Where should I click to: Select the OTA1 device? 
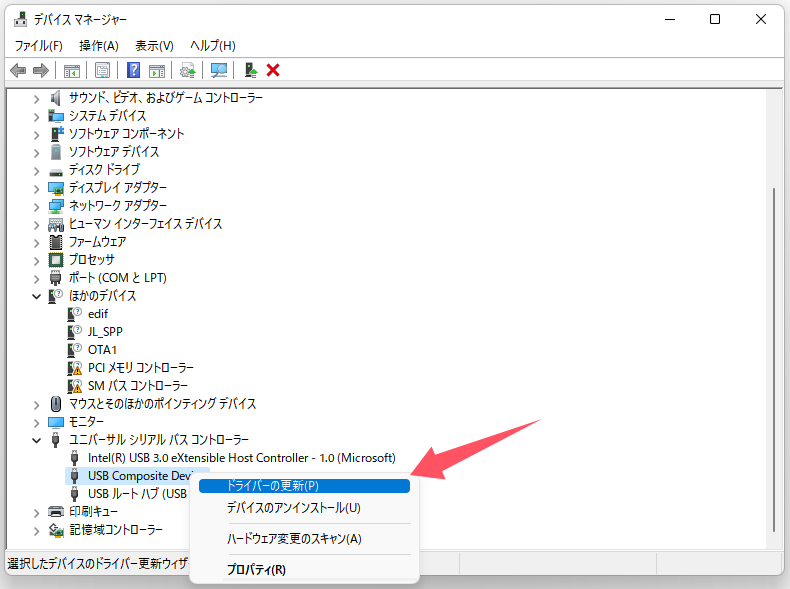pos(102,350)
